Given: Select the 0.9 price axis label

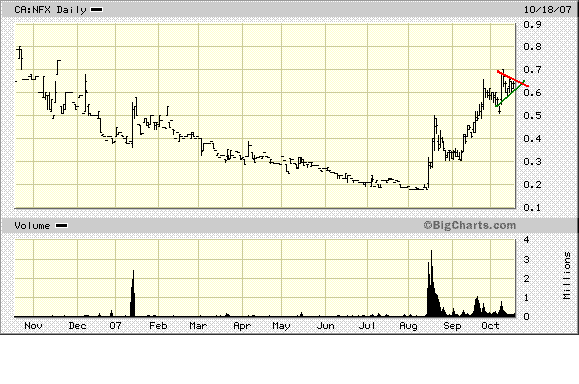Looking at the screenshot, I should (532, 24).
